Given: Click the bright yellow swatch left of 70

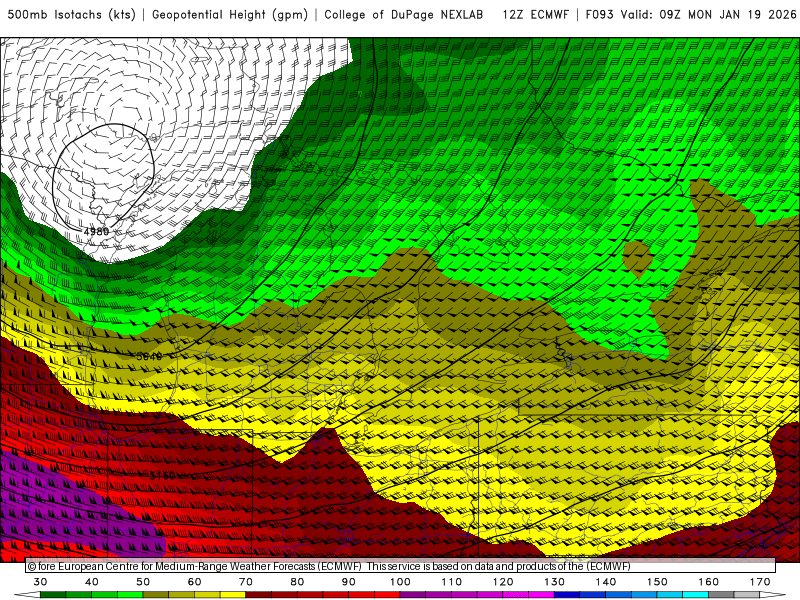Looking at the screenshot, I should click(x=233, y=596).
